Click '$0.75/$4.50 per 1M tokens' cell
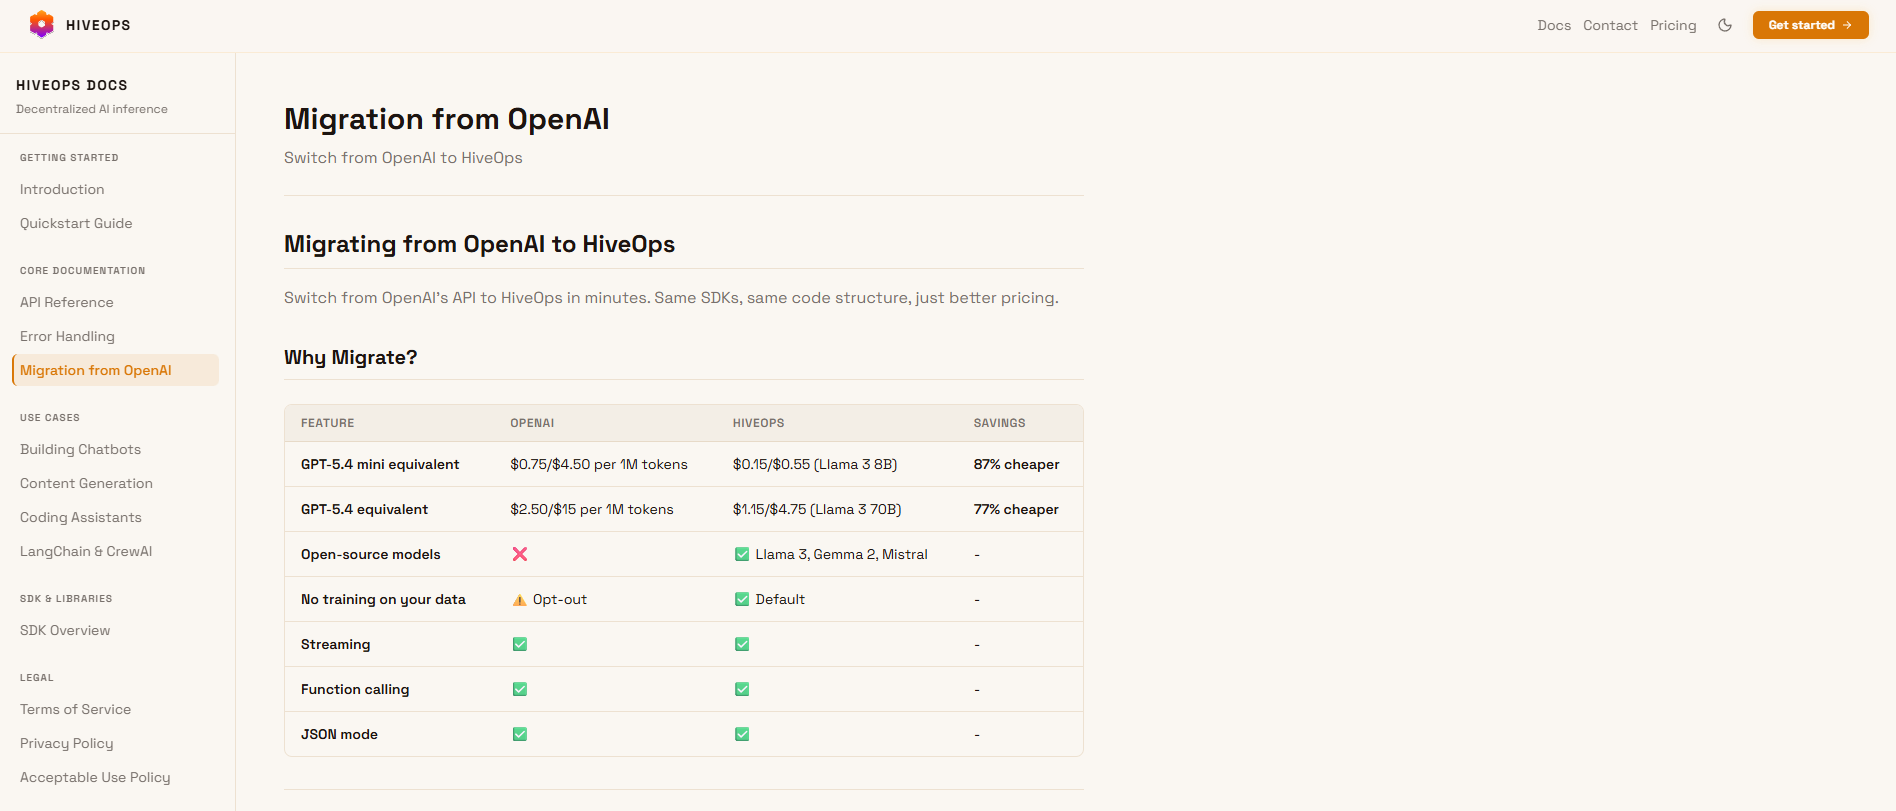 pyautogui.click(x=599, y=464)
